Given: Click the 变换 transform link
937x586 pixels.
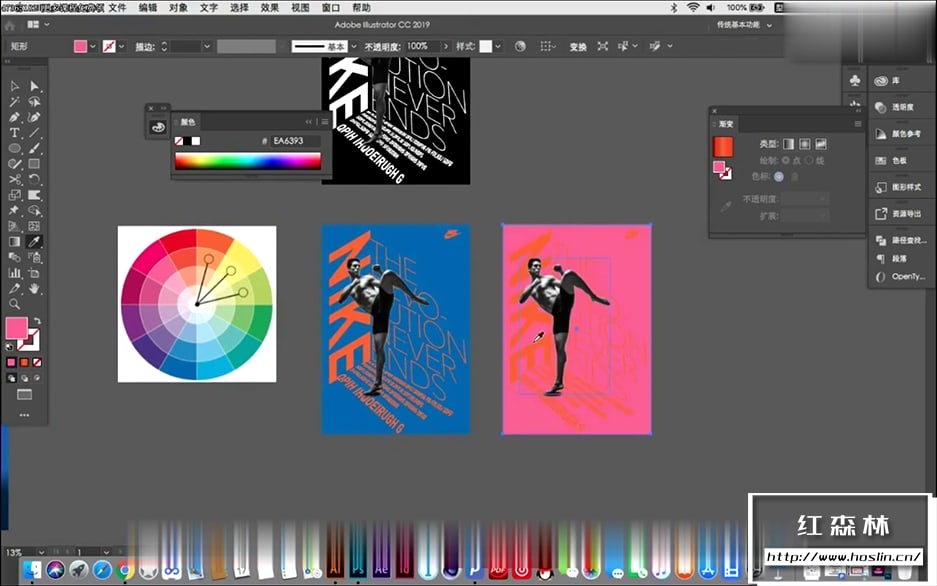Looking at the screenshot, I should click(578, 47).
